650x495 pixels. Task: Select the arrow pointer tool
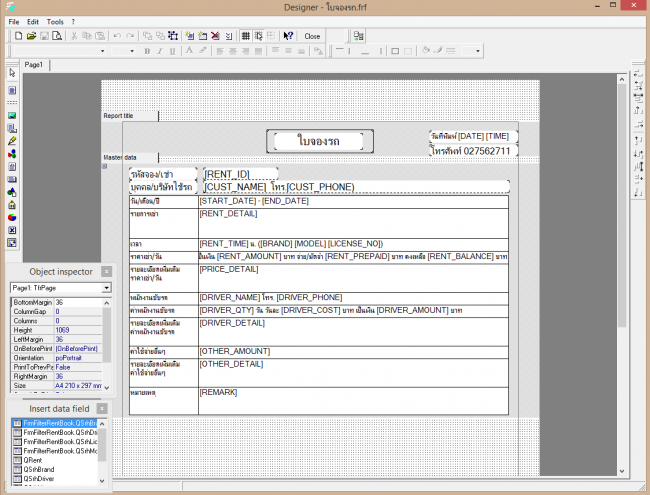coord(12,73)
